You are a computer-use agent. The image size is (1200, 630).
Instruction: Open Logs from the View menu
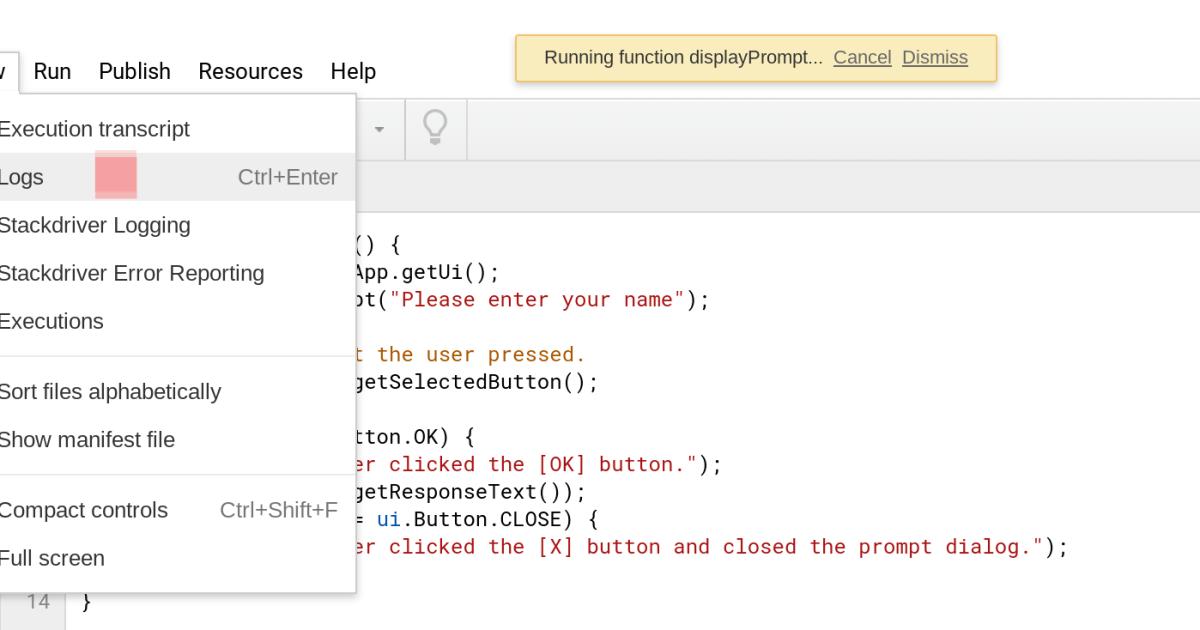pos(22,177)
